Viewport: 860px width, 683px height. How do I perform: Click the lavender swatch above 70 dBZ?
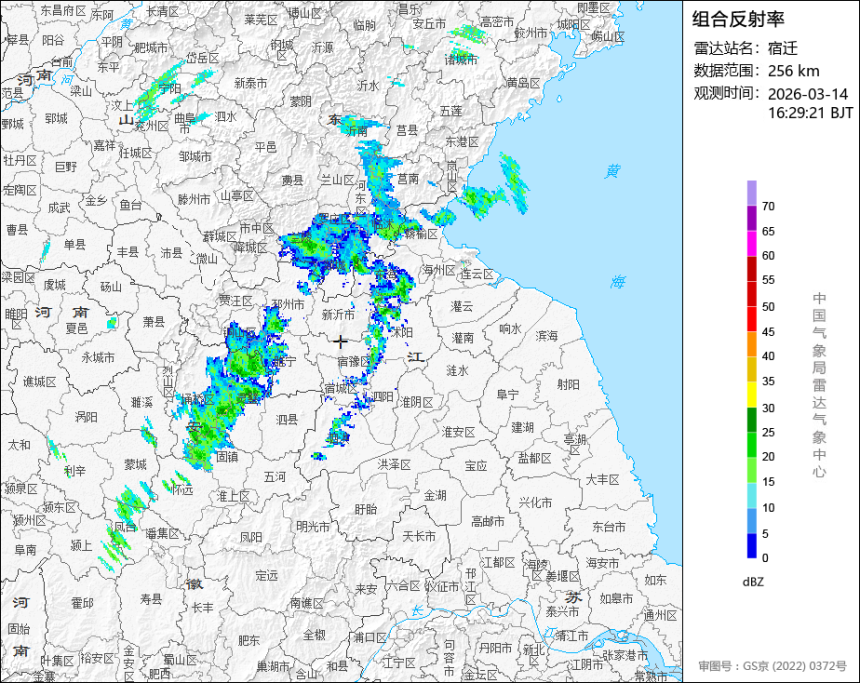(751, 193)
